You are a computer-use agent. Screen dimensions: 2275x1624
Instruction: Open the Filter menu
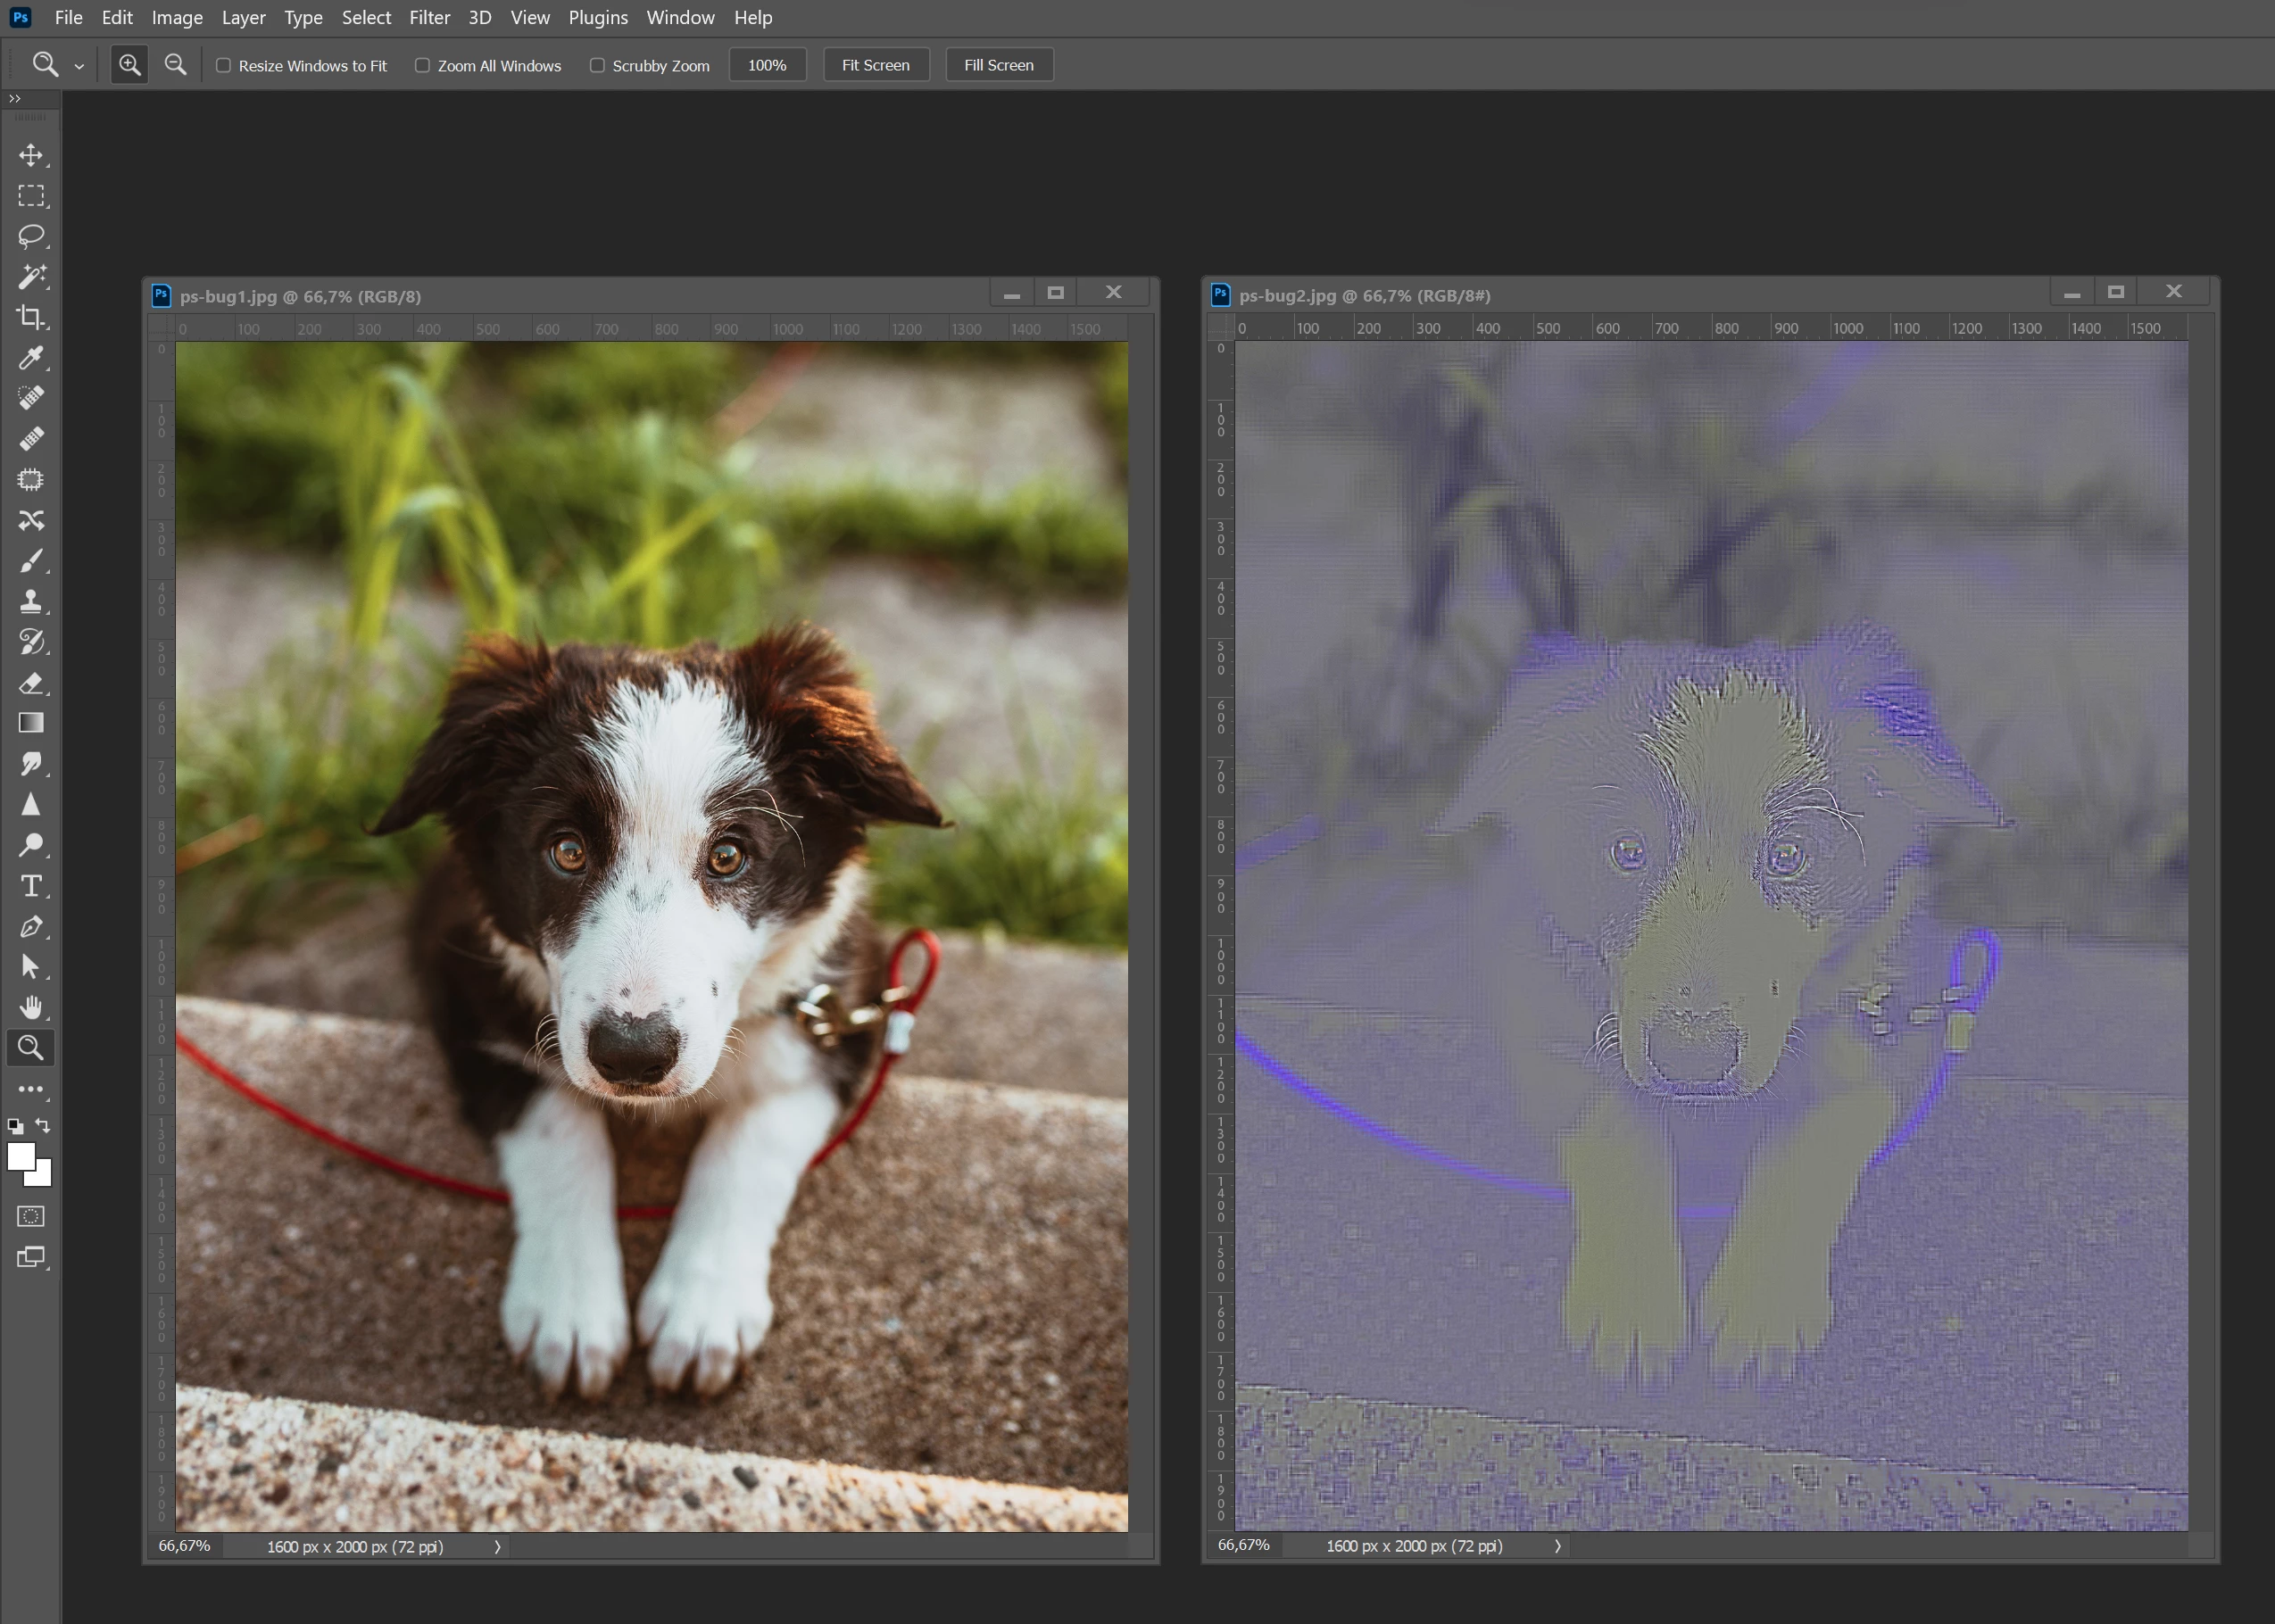click(429, 17)
